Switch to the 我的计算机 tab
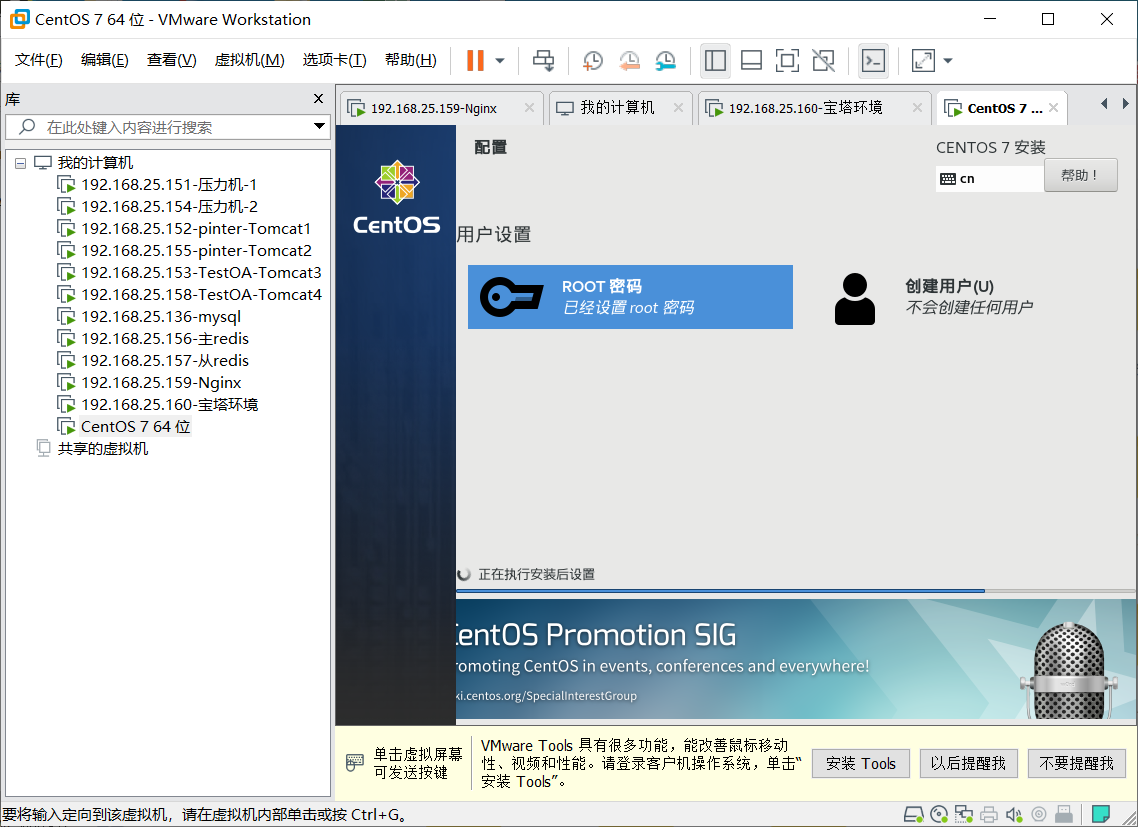Screen dimensions: 1138x827 tap(617, 108)
